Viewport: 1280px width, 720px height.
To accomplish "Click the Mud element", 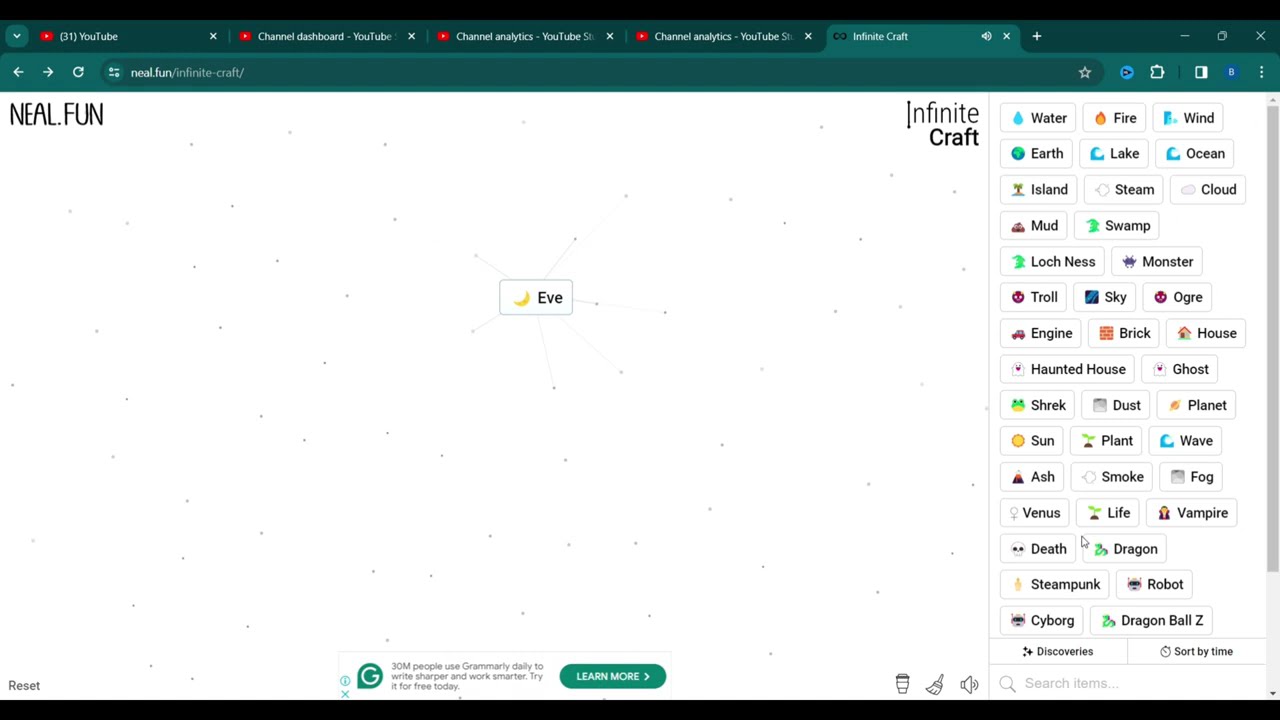I will pos(1034,226).
